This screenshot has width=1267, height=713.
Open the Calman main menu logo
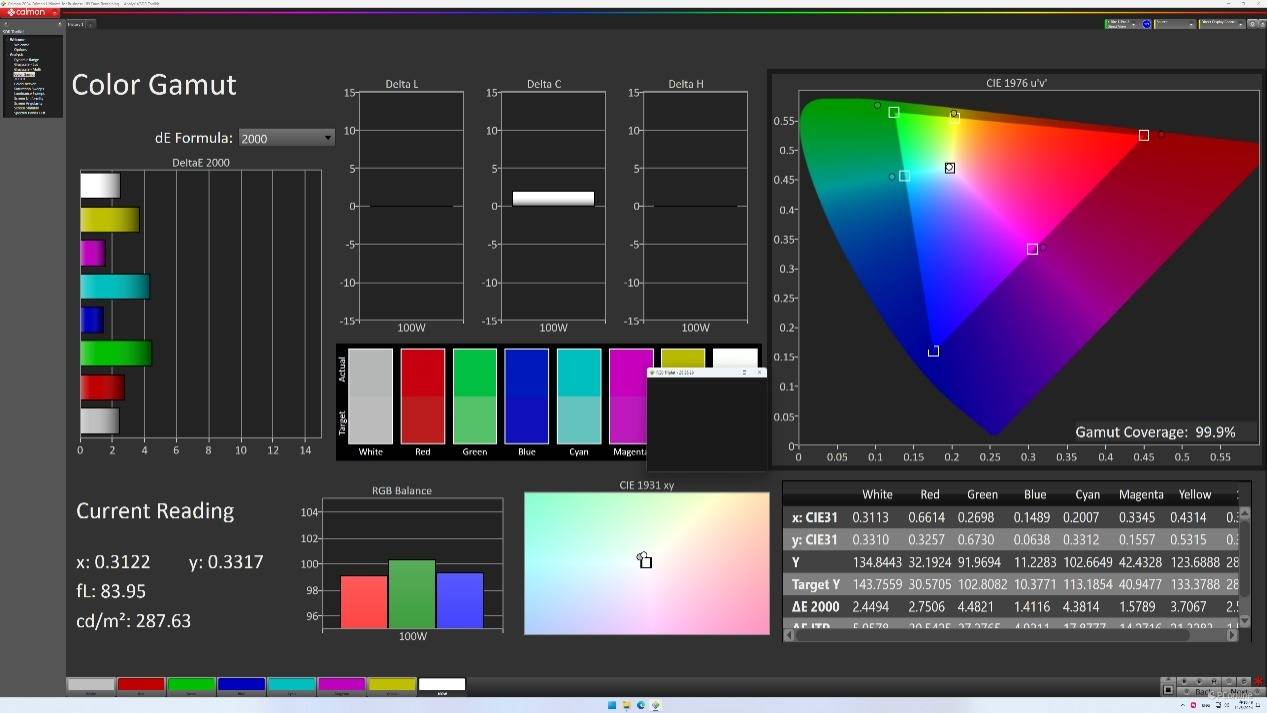[x=27, y=12]
